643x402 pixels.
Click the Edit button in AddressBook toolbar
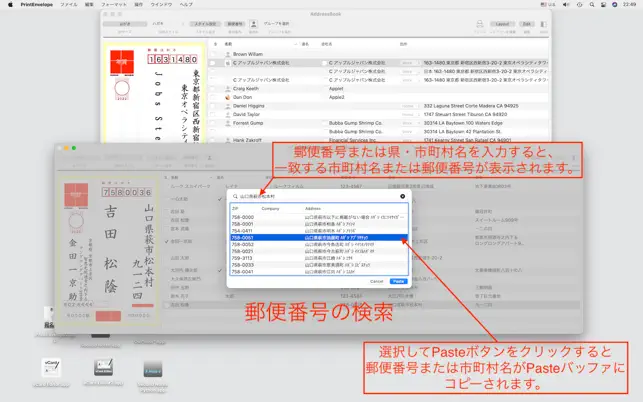point(527,24)
